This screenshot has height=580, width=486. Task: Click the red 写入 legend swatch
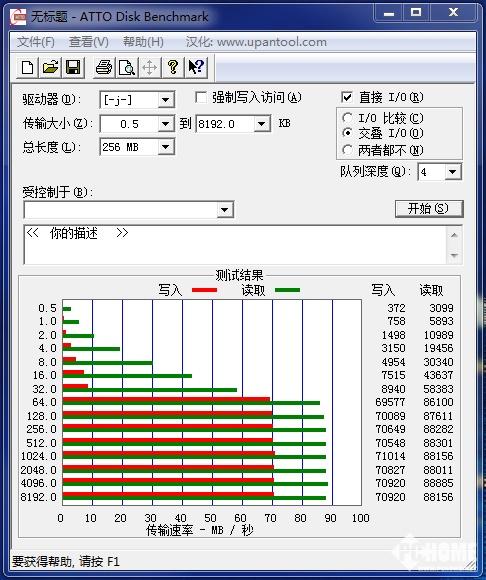click(x=205, y=290)
